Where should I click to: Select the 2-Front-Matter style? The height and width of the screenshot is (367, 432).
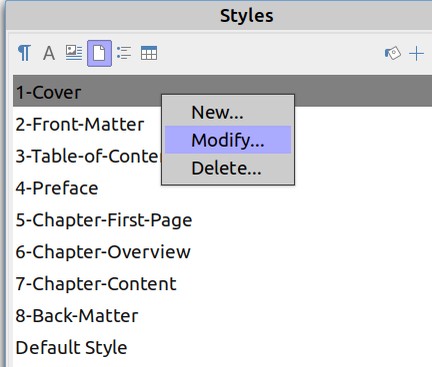[x=80, y=124]
